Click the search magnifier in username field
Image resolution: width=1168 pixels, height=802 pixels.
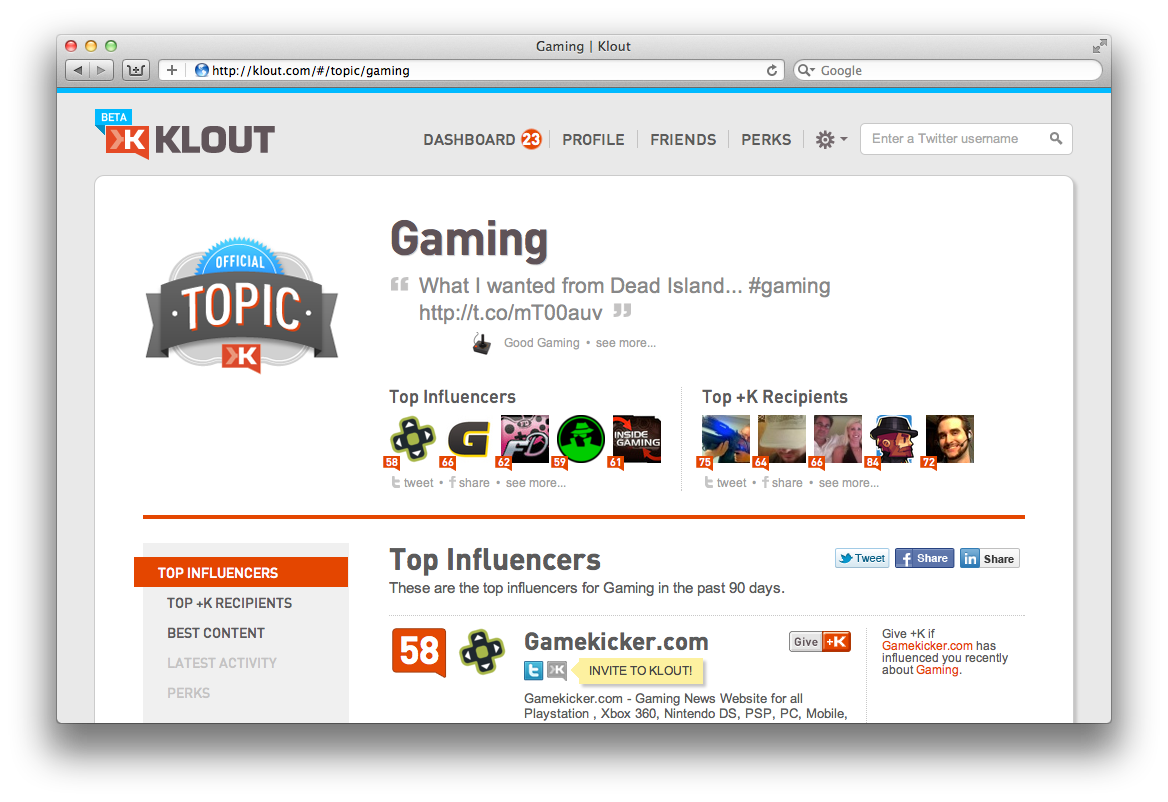pyautogui.click(x=1056, y=139)
